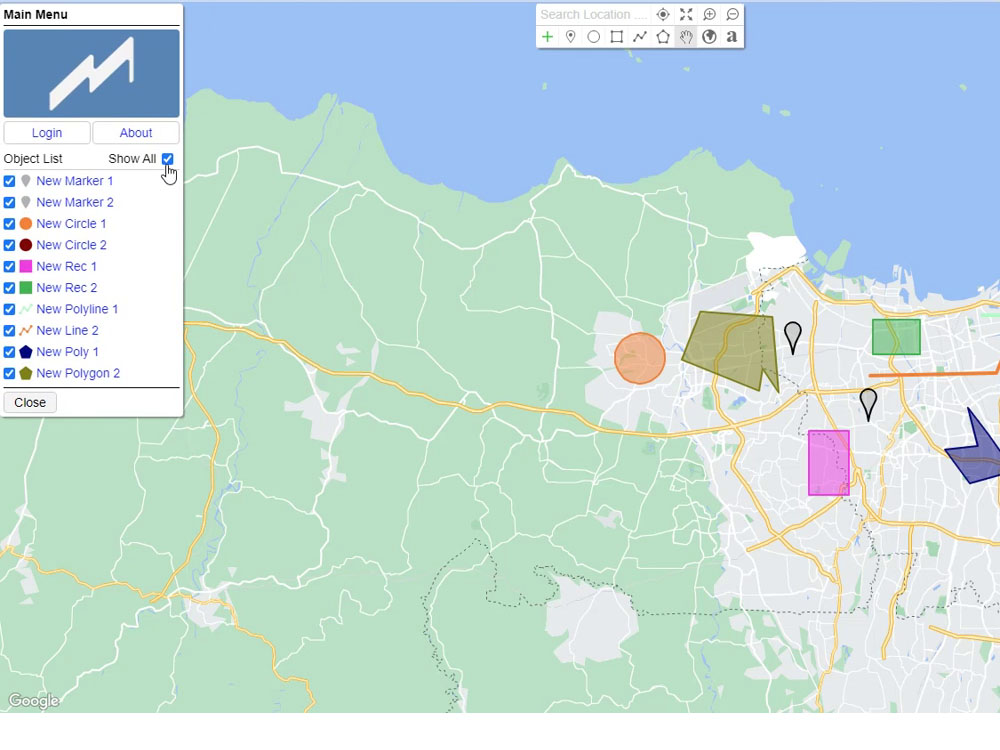Select the polygon drawing tool

(663, 37)
